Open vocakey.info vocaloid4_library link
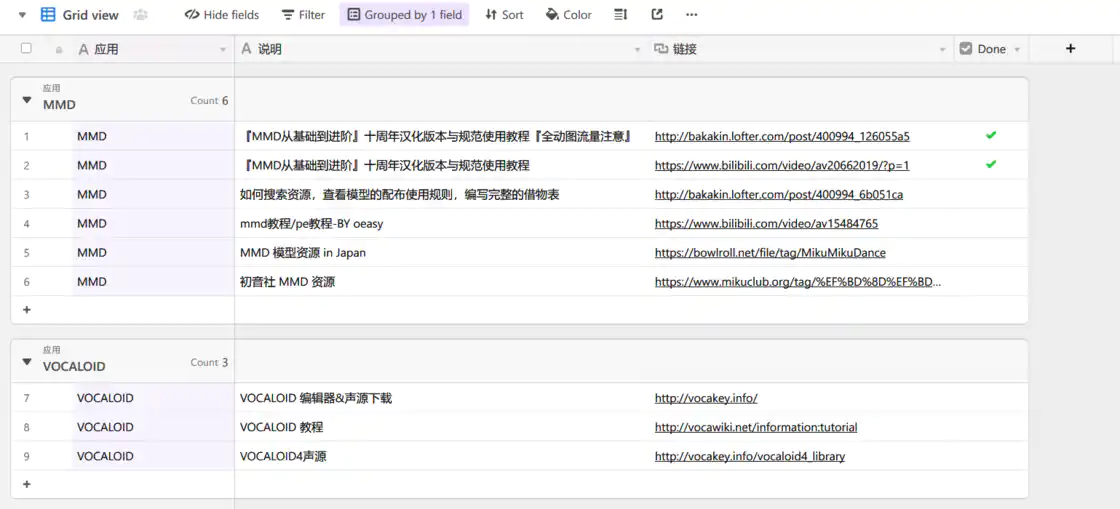This screenshot has width=1120, height=509. pos(750,457)
